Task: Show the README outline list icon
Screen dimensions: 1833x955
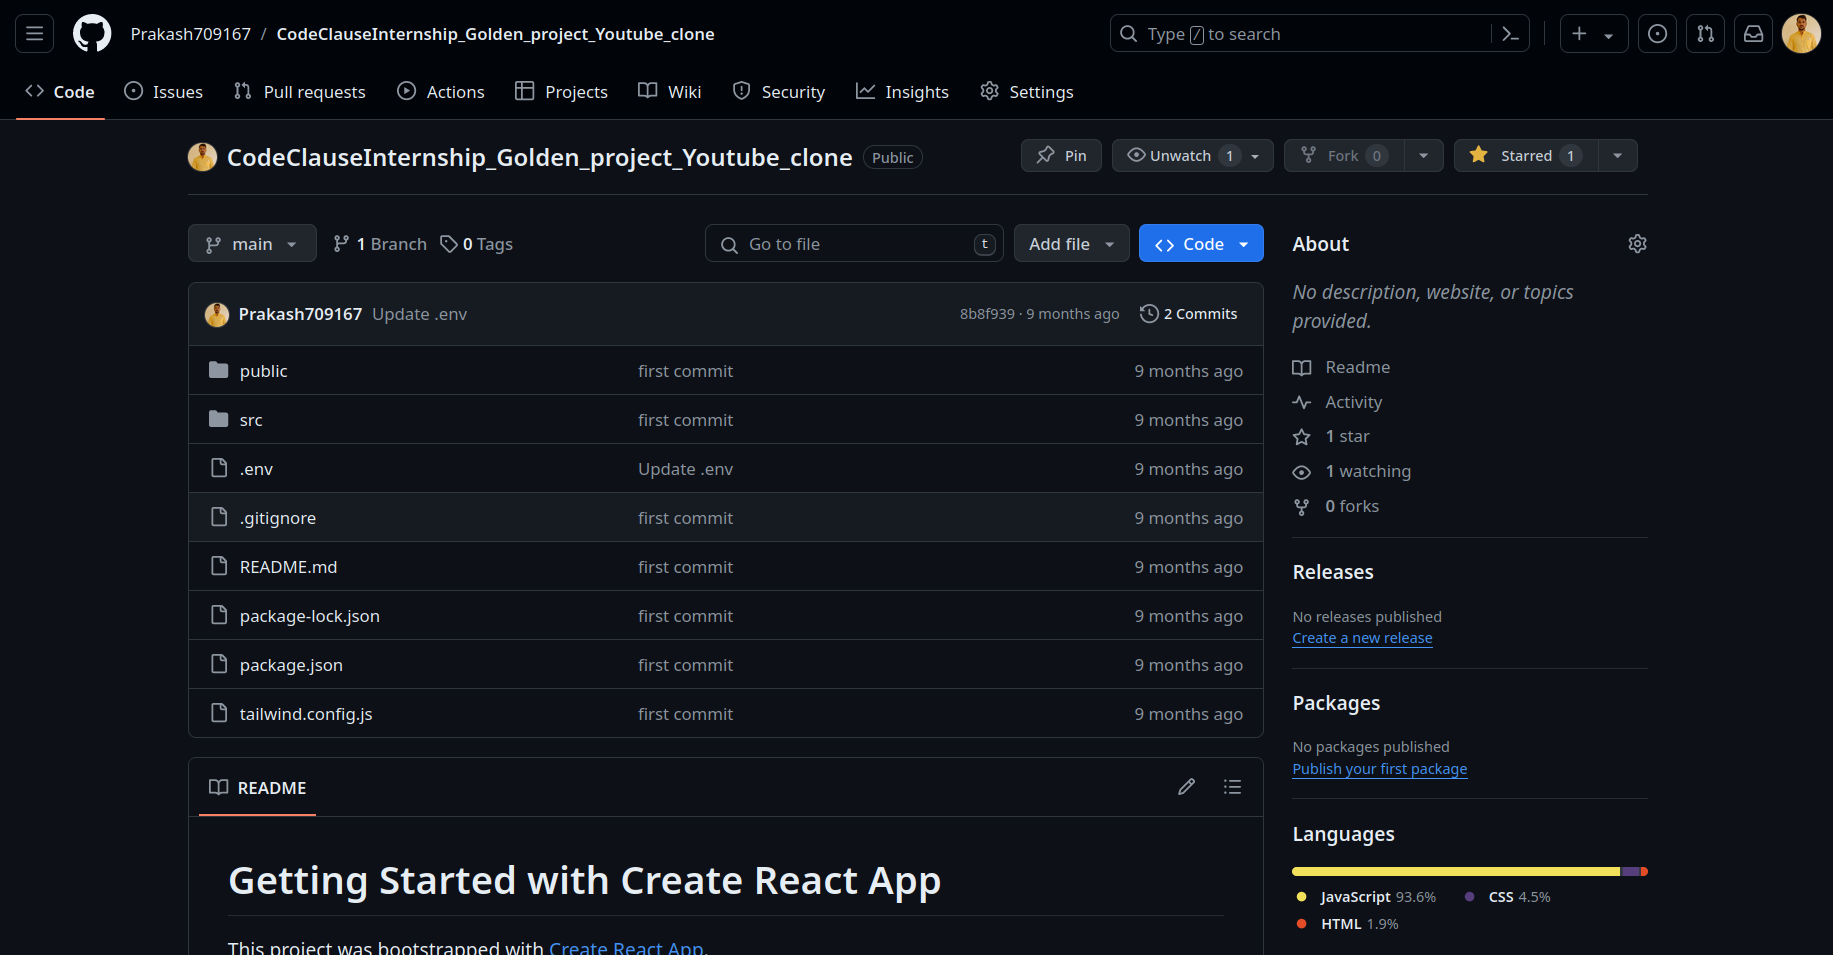Action: [1232, 787]
